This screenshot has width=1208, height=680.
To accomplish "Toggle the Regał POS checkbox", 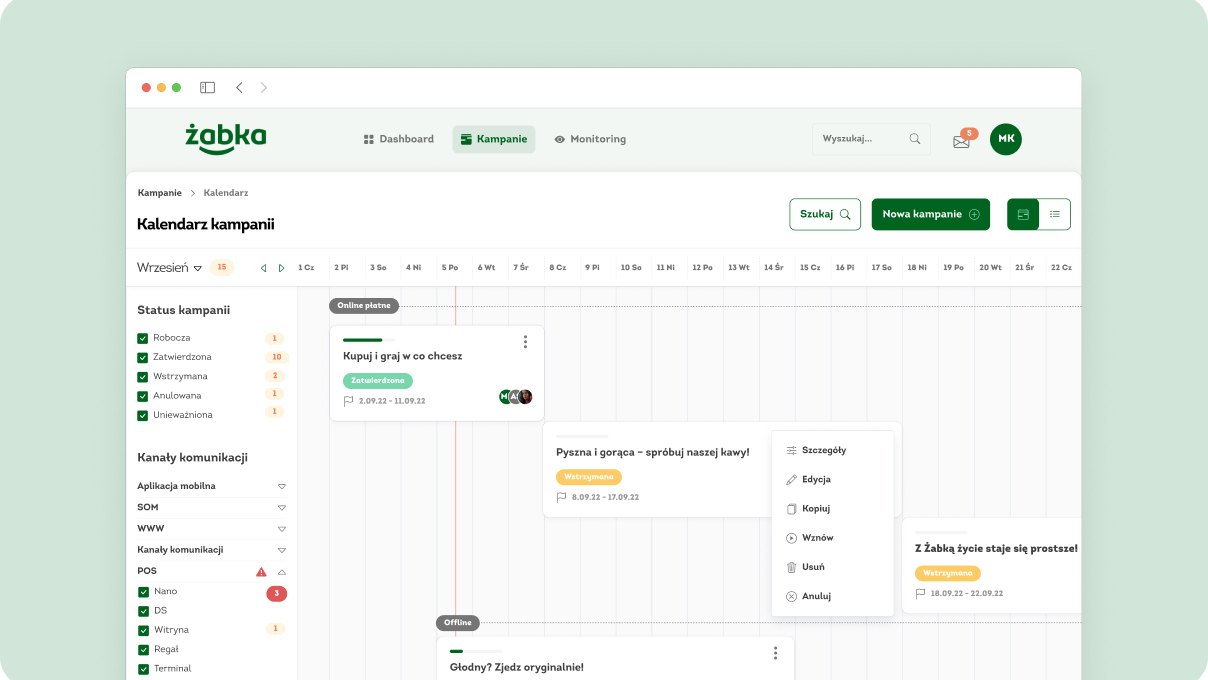I will (143, 650).
